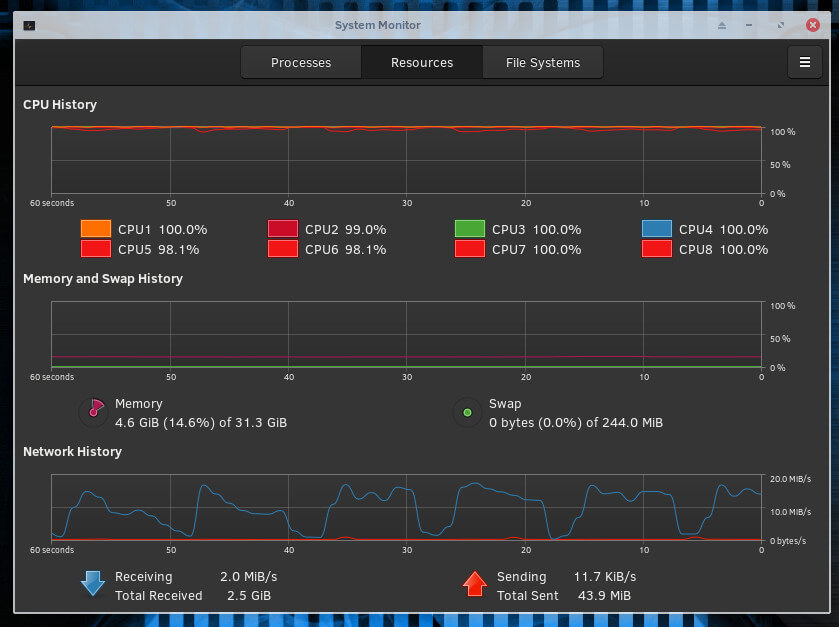Click the CPU8 100.0% label
This screenshot has height=627, width=839.
pos(723,250)
